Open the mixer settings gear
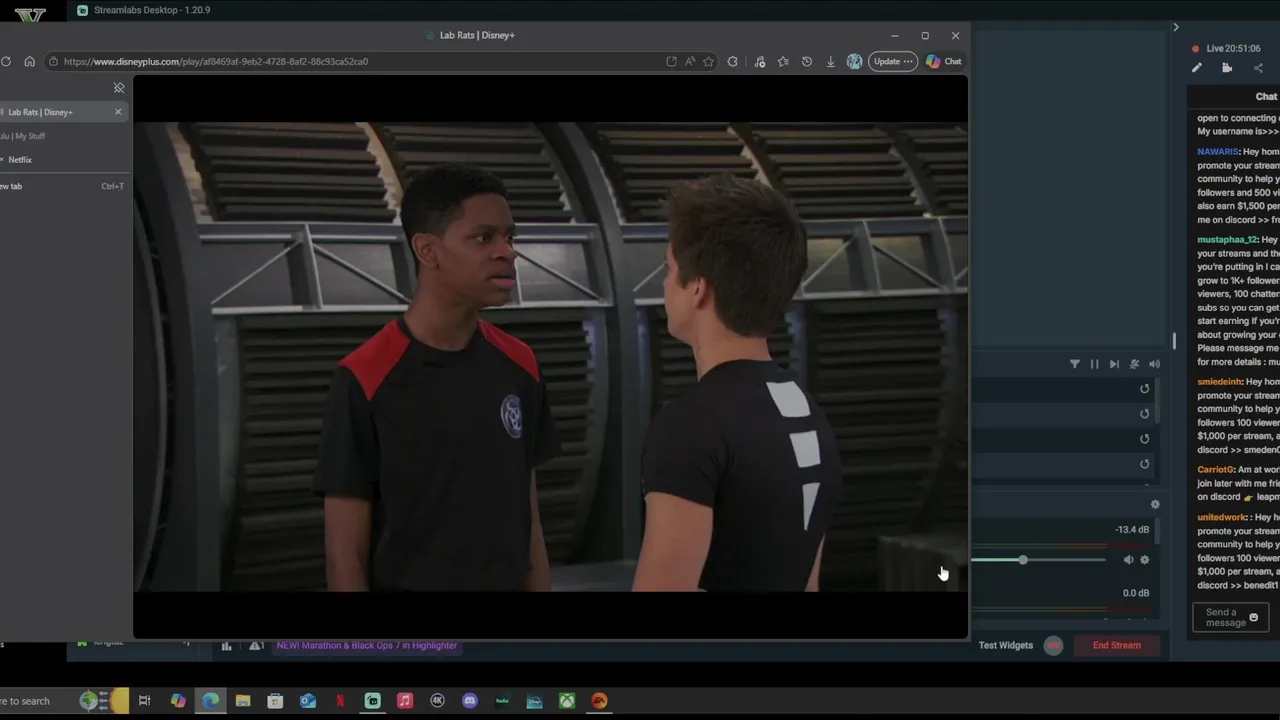This screenshot has height=720, width=1280. click(x=1155, y=504)
